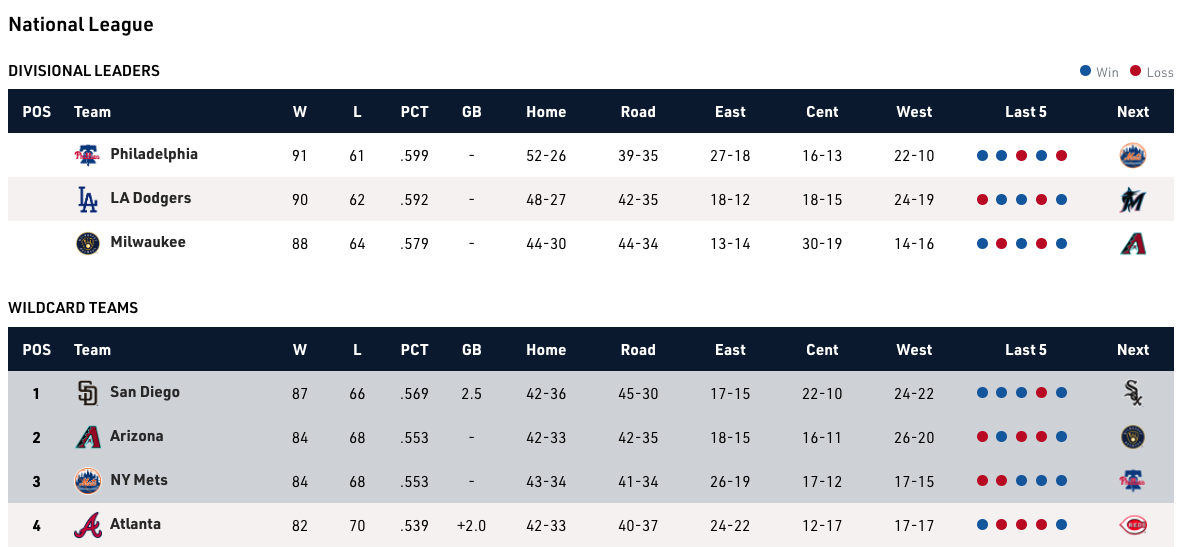Click the LA Dodgers team logo
The height and width of the screenshot is (547, 1184).
point(88,199)
